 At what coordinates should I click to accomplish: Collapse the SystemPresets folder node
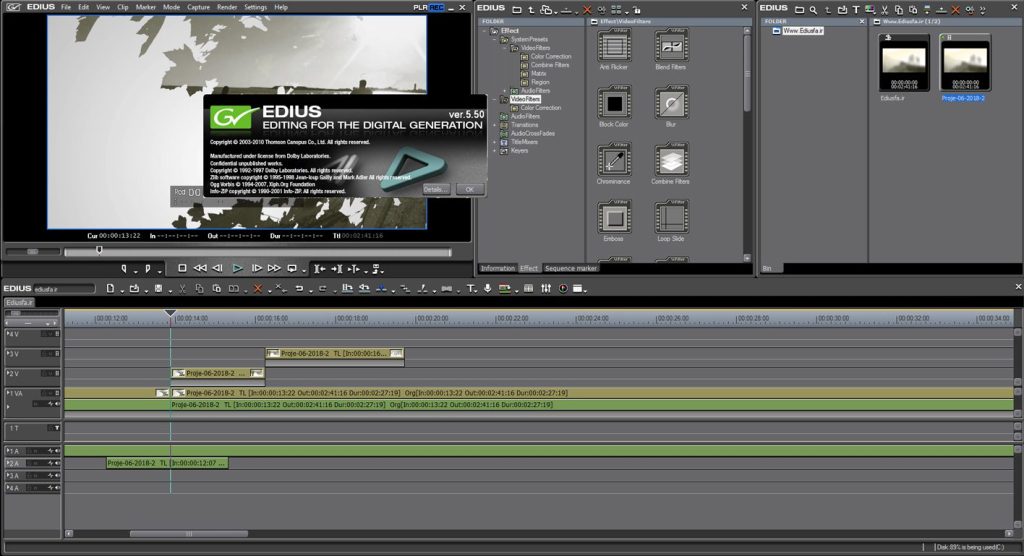494,39
